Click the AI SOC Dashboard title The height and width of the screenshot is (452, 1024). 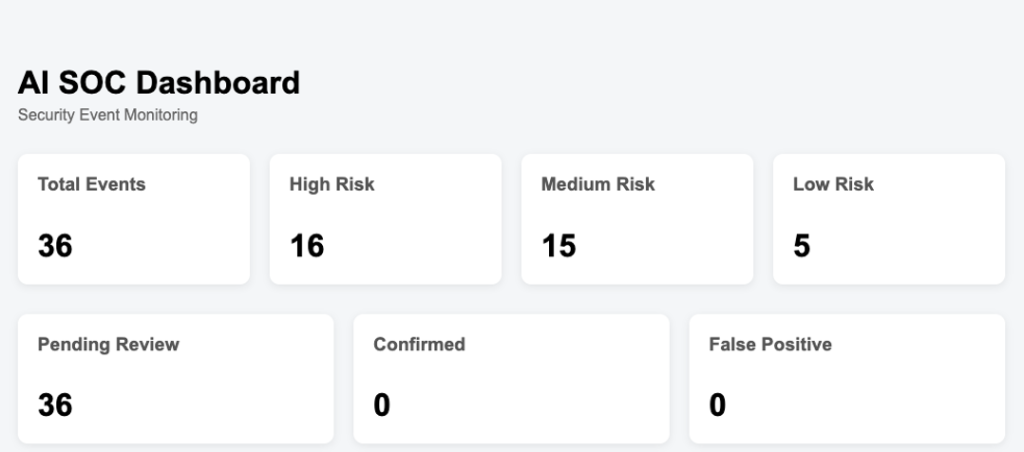point(159,83)
